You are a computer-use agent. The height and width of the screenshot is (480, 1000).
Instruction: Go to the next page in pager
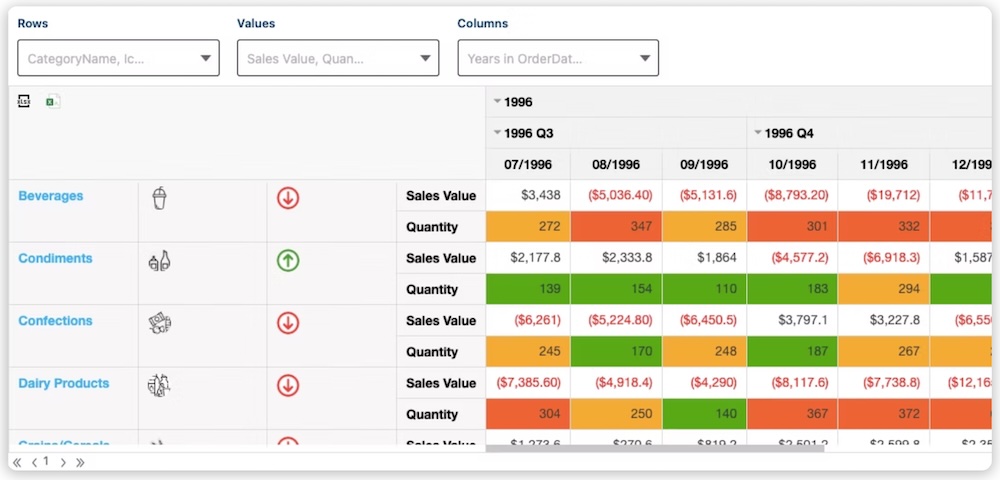[63, 462]
